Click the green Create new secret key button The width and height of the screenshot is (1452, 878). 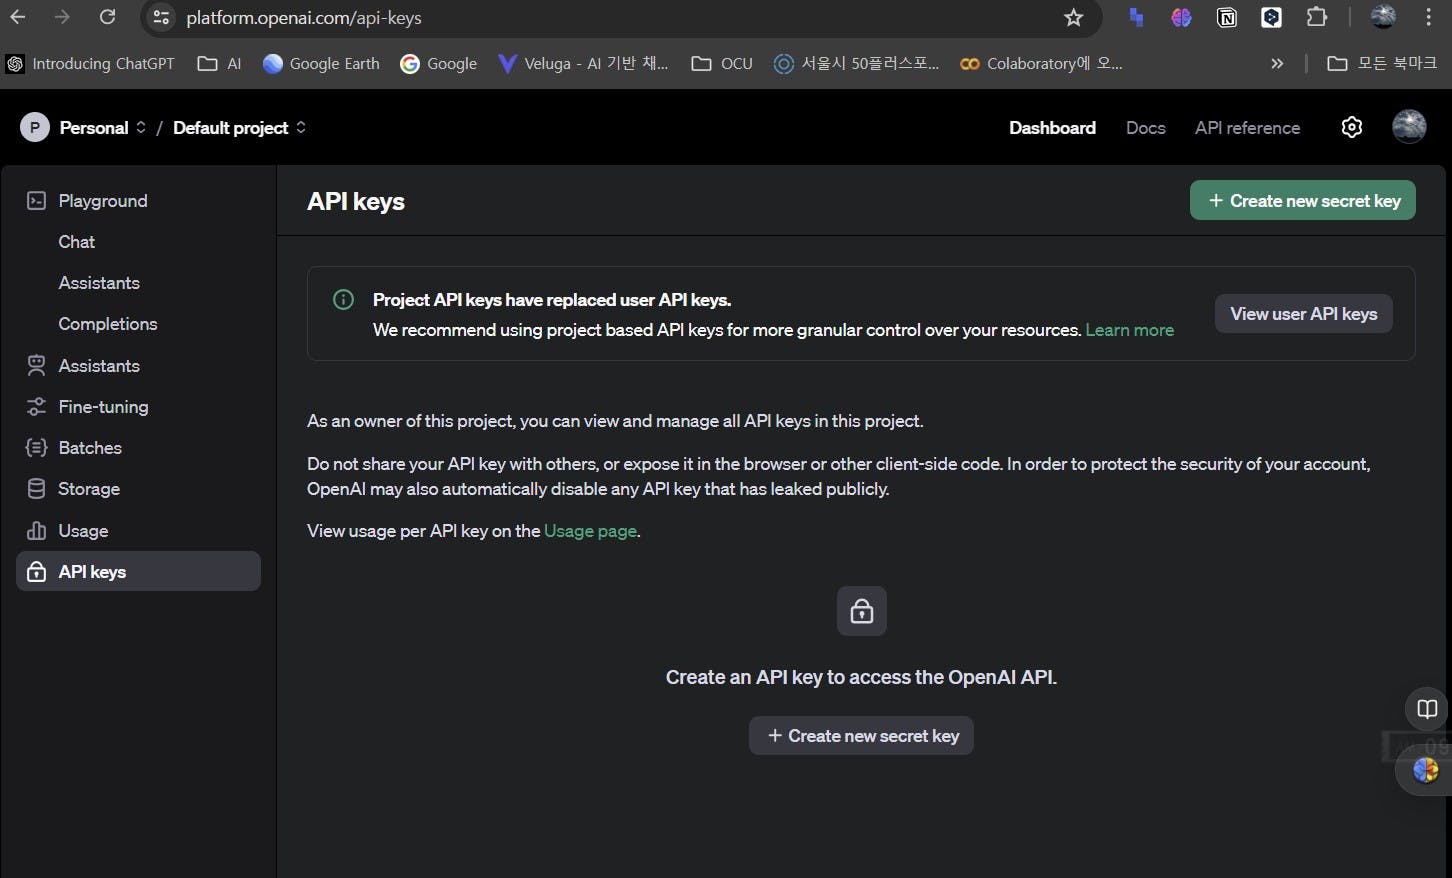click(1302, 201)
